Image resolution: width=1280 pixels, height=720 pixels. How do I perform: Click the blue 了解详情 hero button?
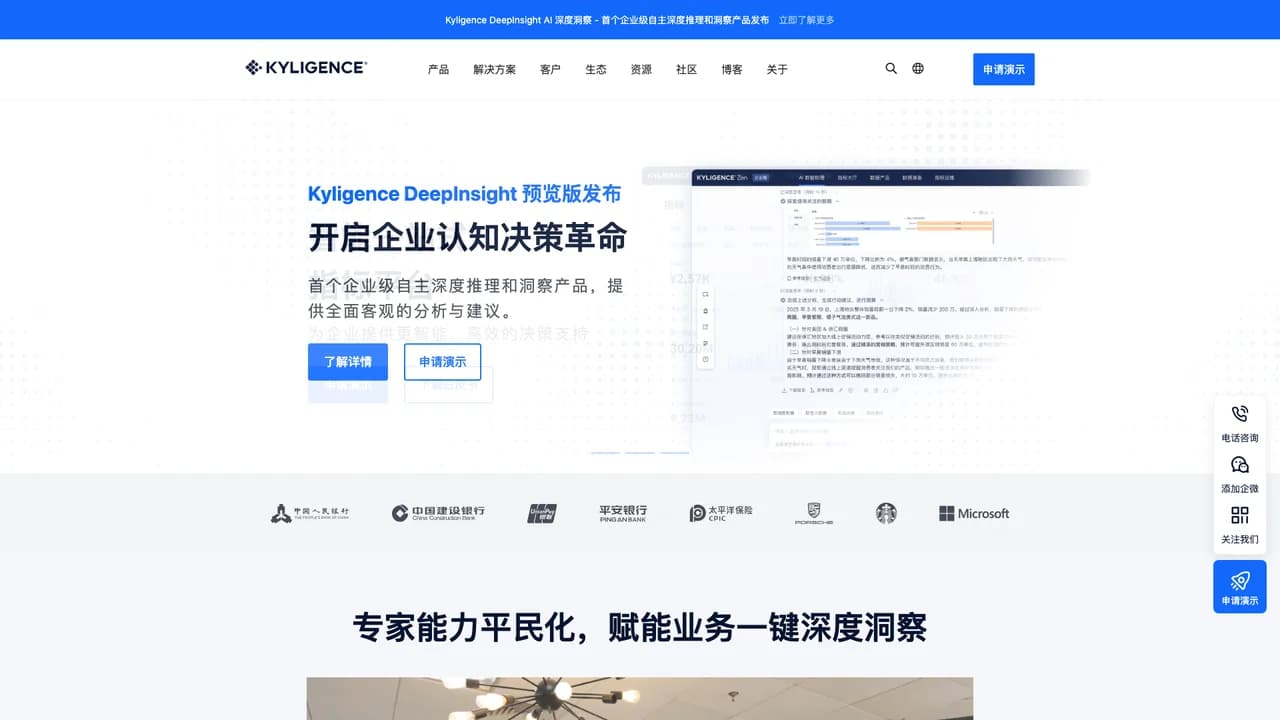pyautogui.click(x=348, y=362)
